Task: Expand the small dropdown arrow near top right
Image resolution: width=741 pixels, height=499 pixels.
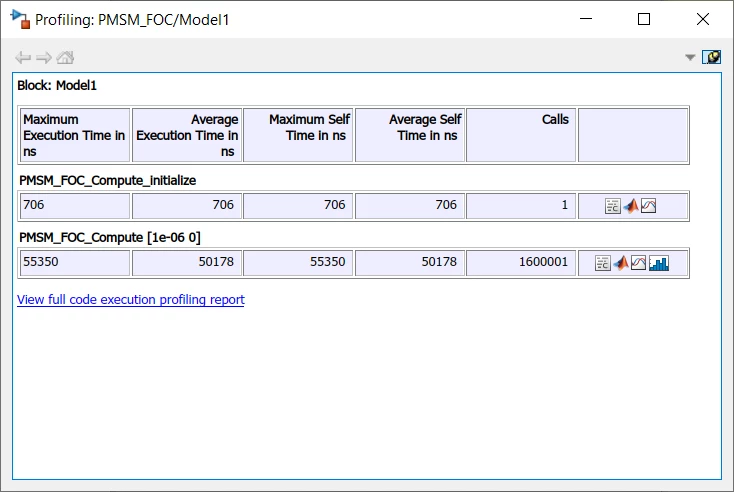Action: pos(690,58)
